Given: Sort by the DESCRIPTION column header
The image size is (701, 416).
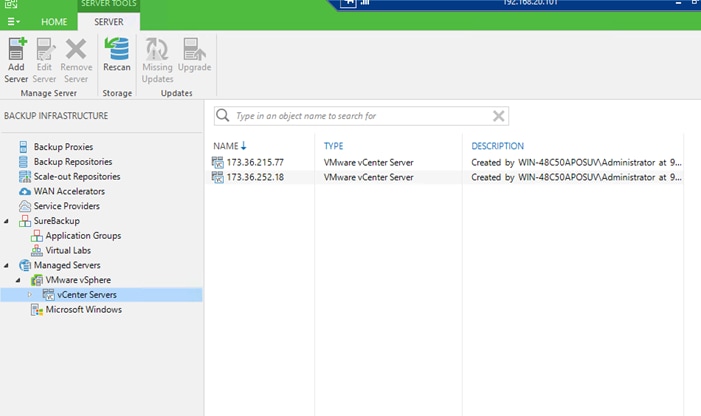Looking at the screenshot, I should 497,146.
